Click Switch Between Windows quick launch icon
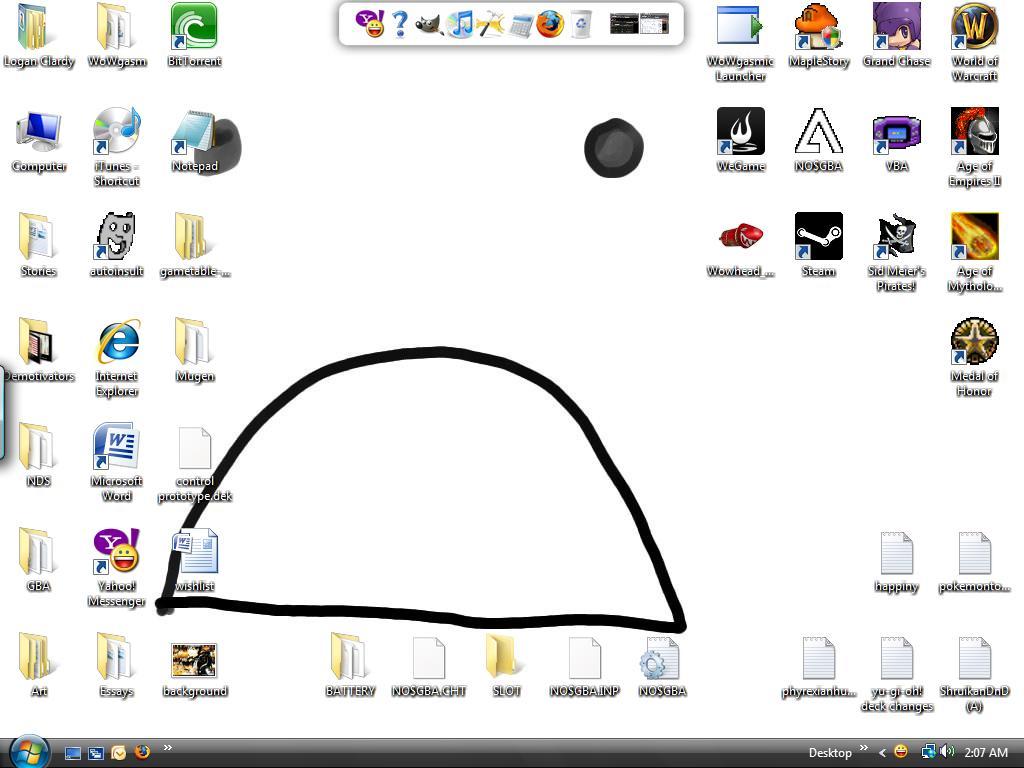Screen dimensions: 1024x768 point(96,753)
